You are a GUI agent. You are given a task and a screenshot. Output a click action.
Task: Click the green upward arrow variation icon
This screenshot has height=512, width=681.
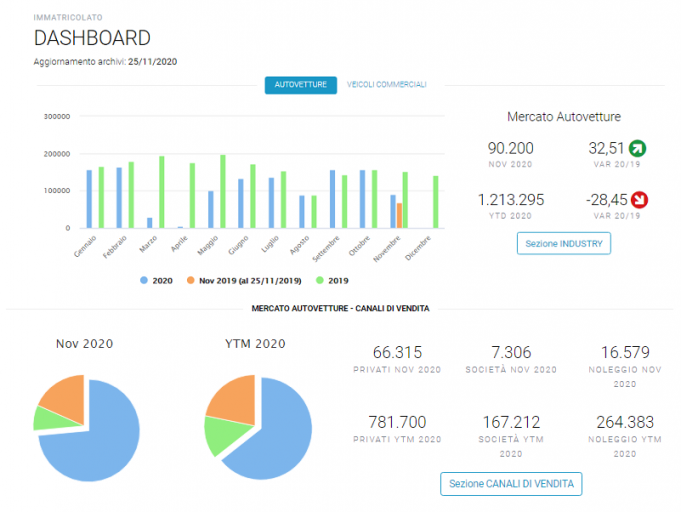pos(637,149)
